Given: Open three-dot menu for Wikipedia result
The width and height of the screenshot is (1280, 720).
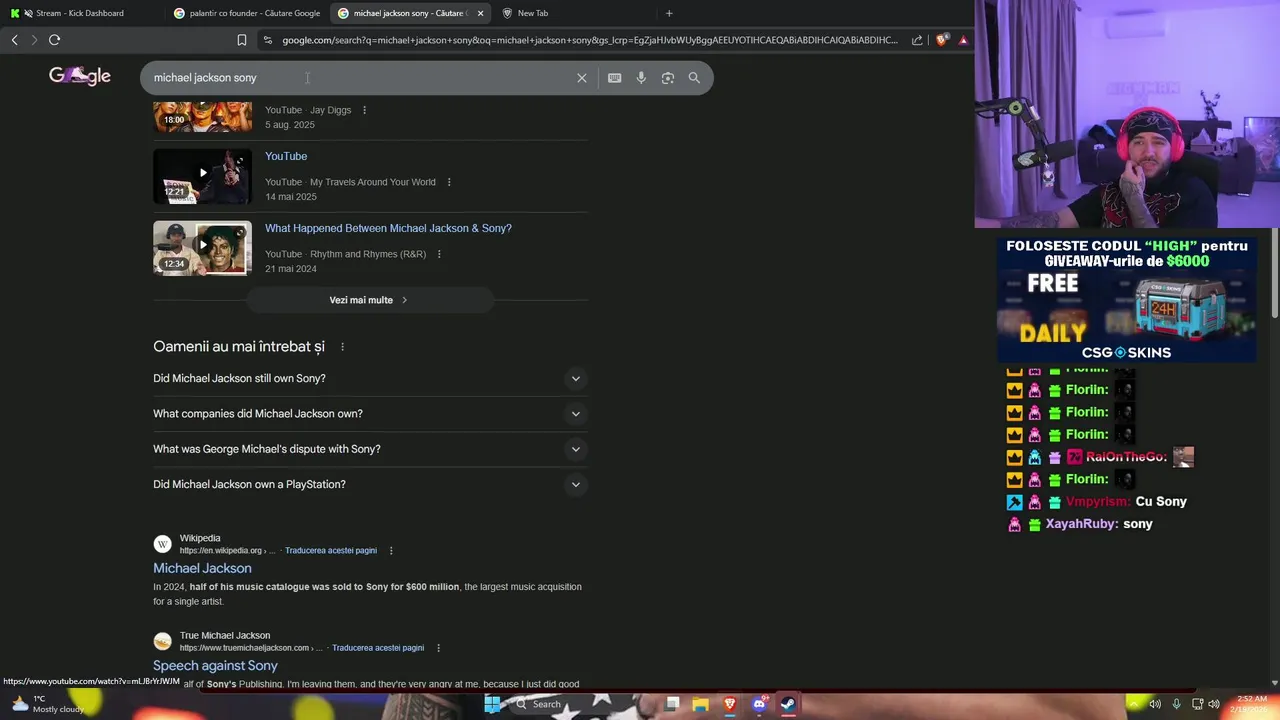Looking at the screenshot, I should [x=391, y=551].
